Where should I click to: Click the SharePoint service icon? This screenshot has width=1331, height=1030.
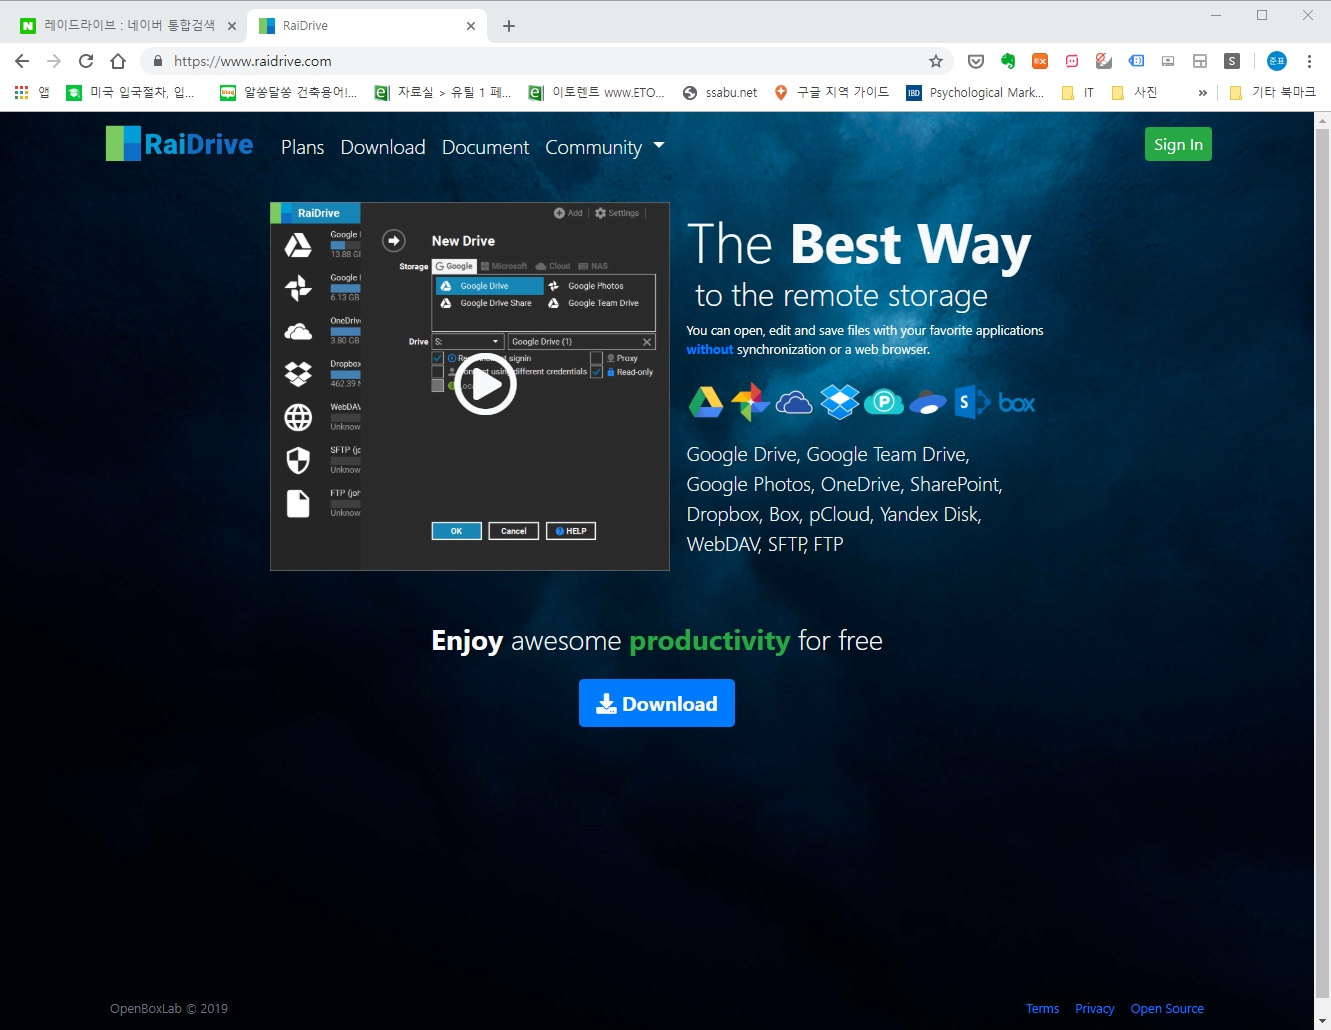point(972,402)
